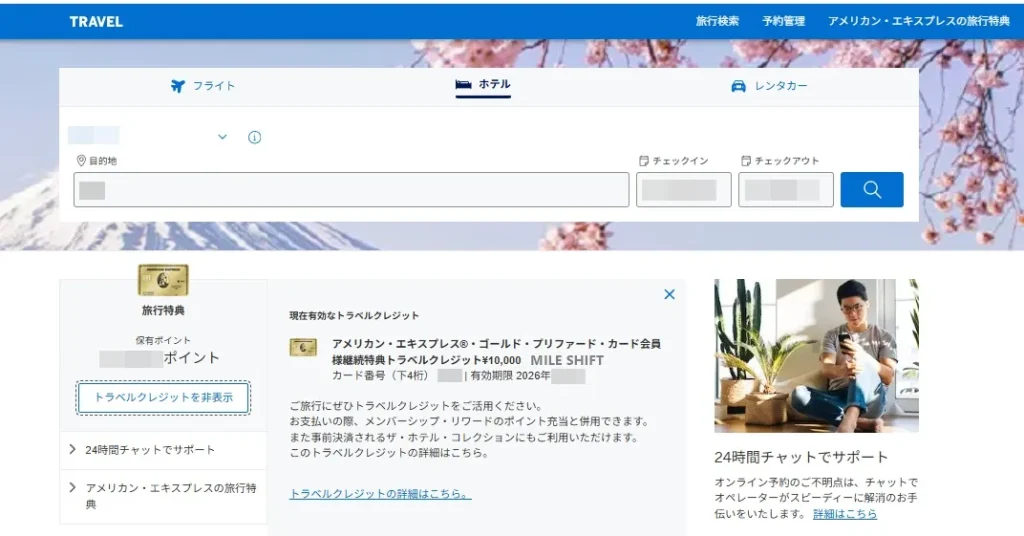The image size is (1024, 536).
Task: Click the destination pin icon
Action: click(x=81, y=161)
